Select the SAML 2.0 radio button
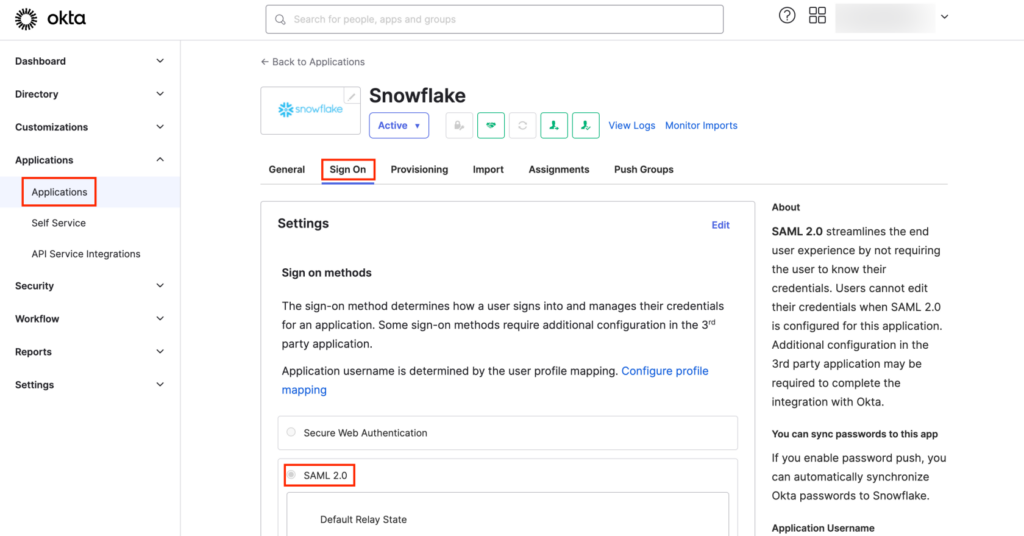This screenshot has height=536, width=1024. pyautogui.click(x=292, y=475)
